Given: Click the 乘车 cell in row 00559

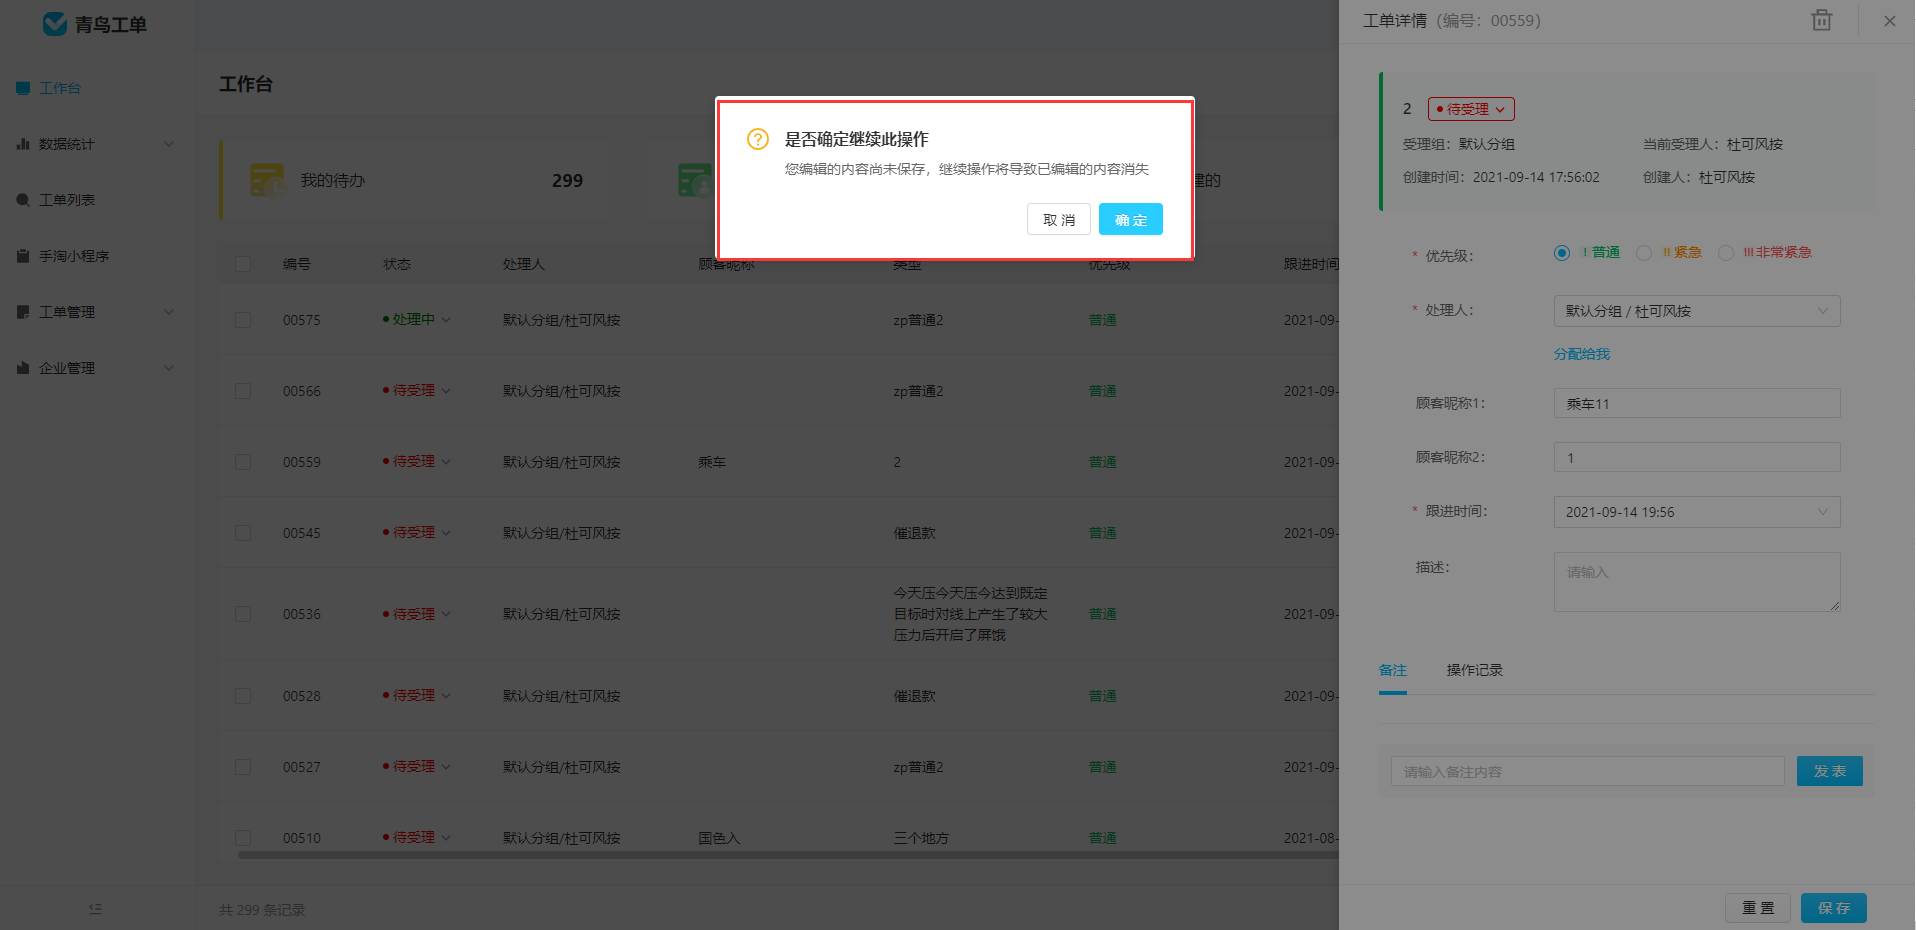Looking at the screenshot, I should pos(712,462).
